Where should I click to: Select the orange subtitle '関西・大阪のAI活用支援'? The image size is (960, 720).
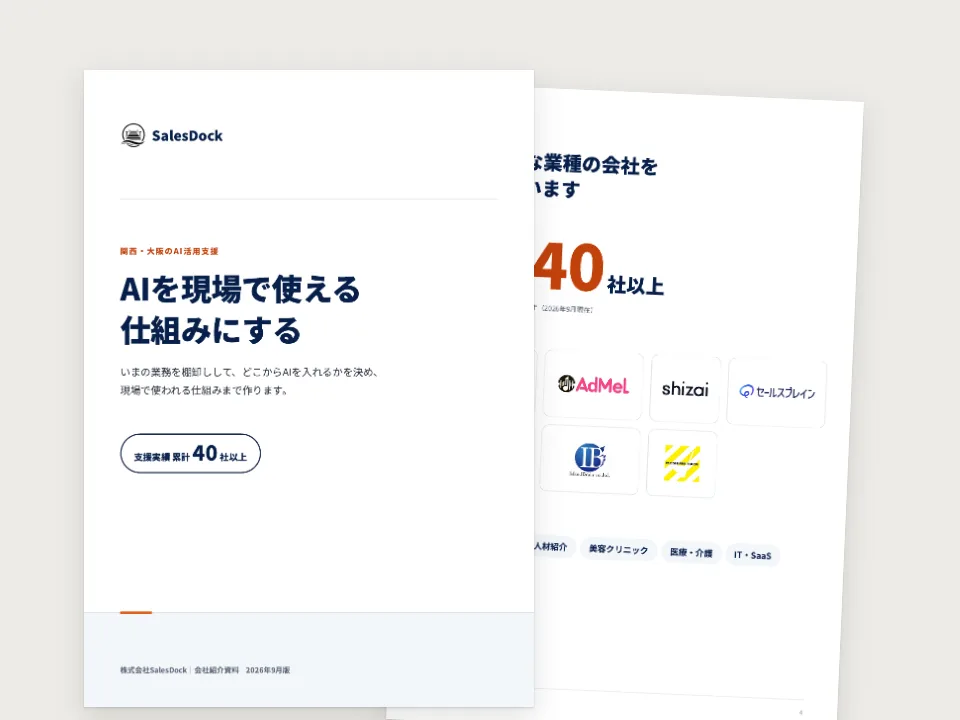point(169,251)
